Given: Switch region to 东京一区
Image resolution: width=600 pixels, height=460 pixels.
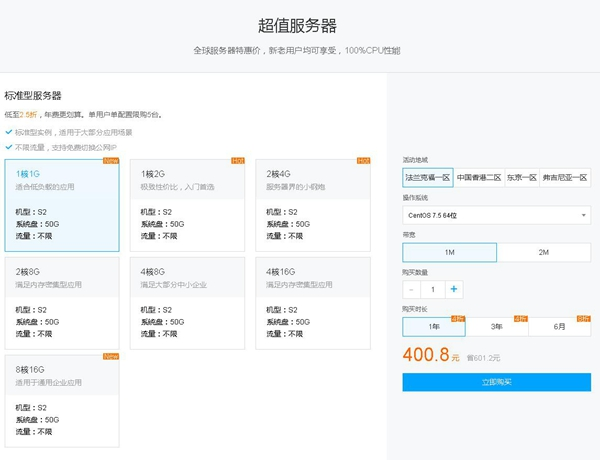Looking at the screenshot, I should coord(521,178).
